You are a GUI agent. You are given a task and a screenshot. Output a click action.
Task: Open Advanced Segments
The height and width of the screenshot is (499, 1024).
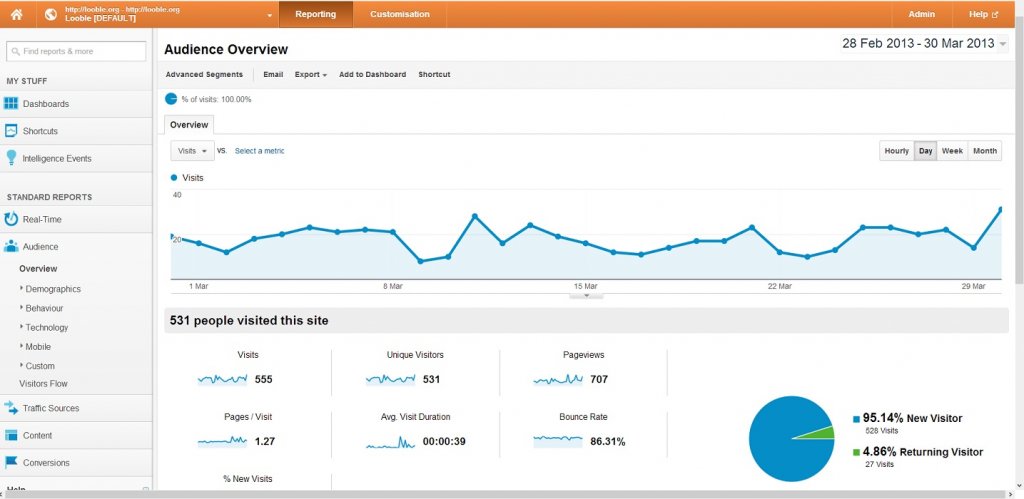pyautogui.click(x=204, y=74)
